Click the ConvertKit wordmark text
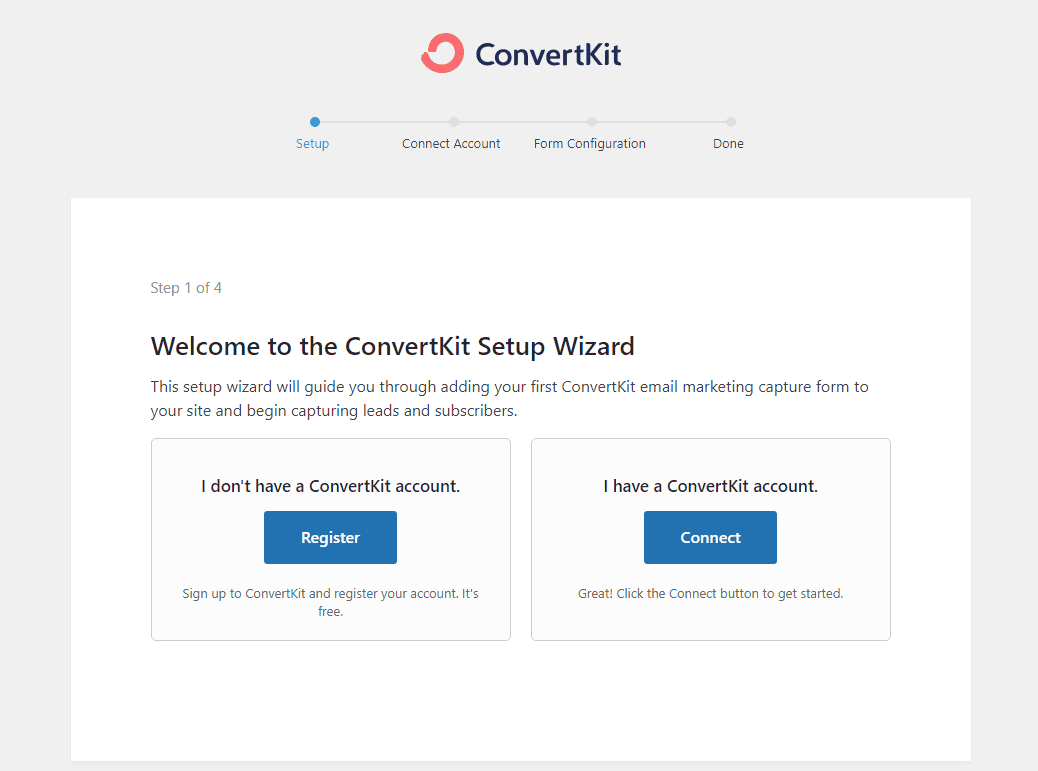The height and width of the screenshot is (771, 1038). click(x=548, y=54)
